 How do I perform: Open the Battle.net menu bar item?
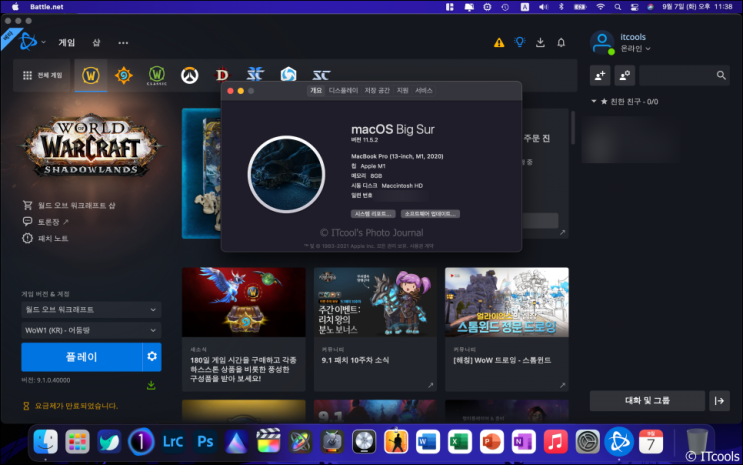[46, 7]
